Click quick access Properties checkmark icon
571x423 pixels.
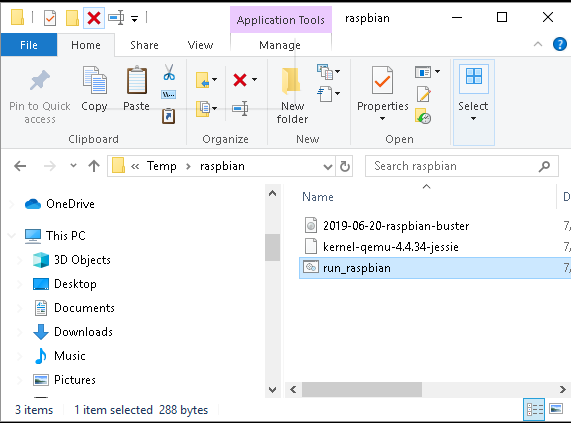[x=50, y=18]
